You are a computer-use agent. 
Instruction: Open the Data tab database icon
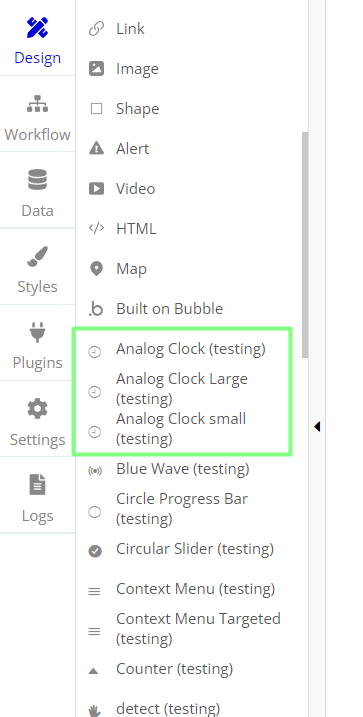click(x=37, y=179)
